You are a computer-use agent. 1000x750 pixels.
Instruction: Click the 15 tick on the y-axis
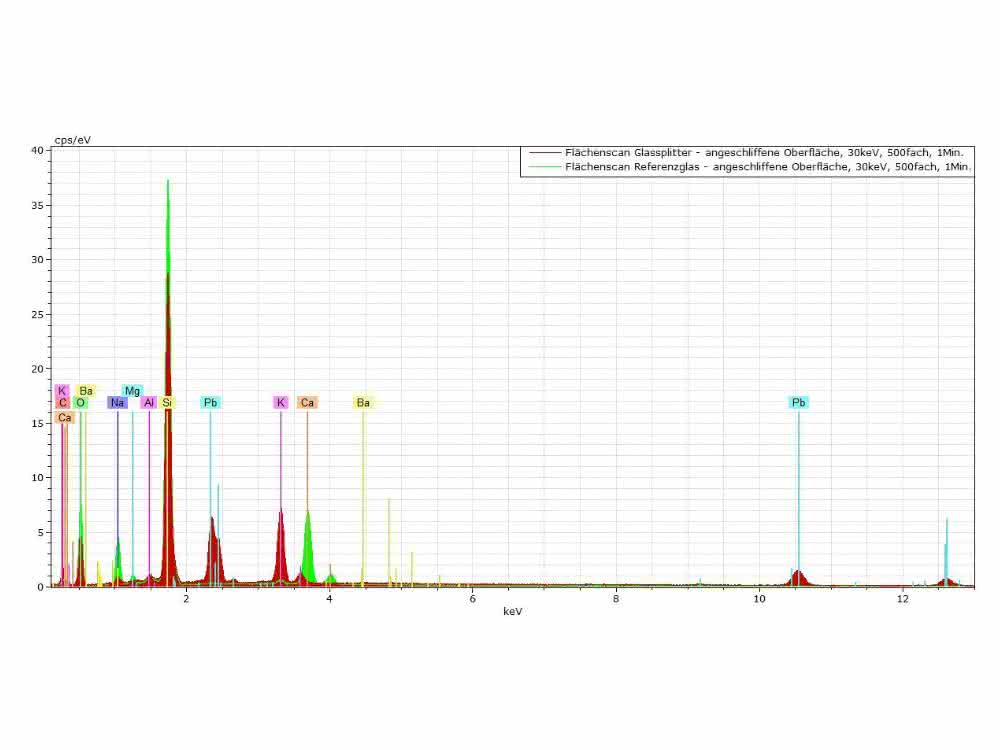[x=37, y=423]
